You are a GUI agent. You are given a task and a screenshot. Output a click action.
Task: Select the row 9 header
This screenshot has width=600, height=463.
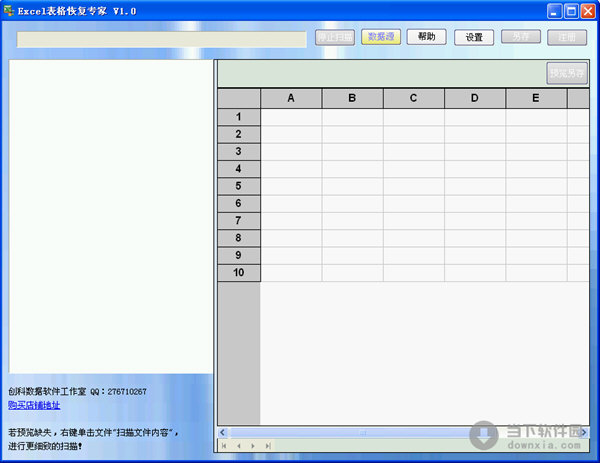coord(239,255)
